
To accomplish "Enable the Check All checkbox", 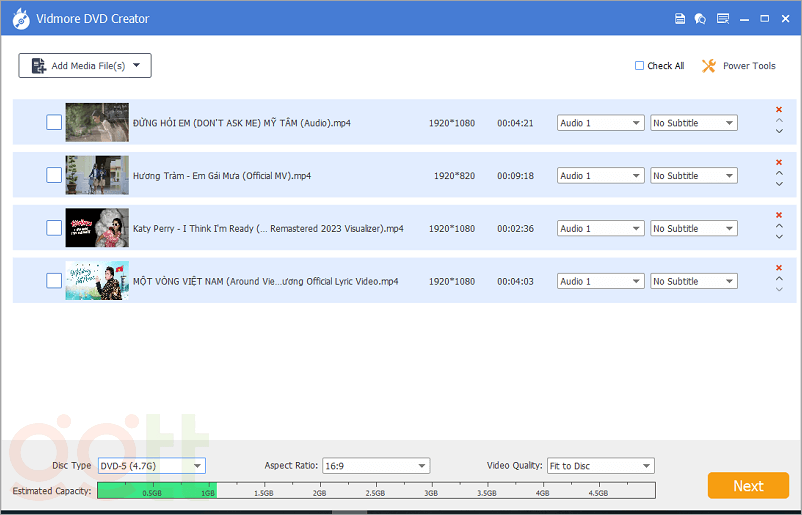I will [640, 66].
